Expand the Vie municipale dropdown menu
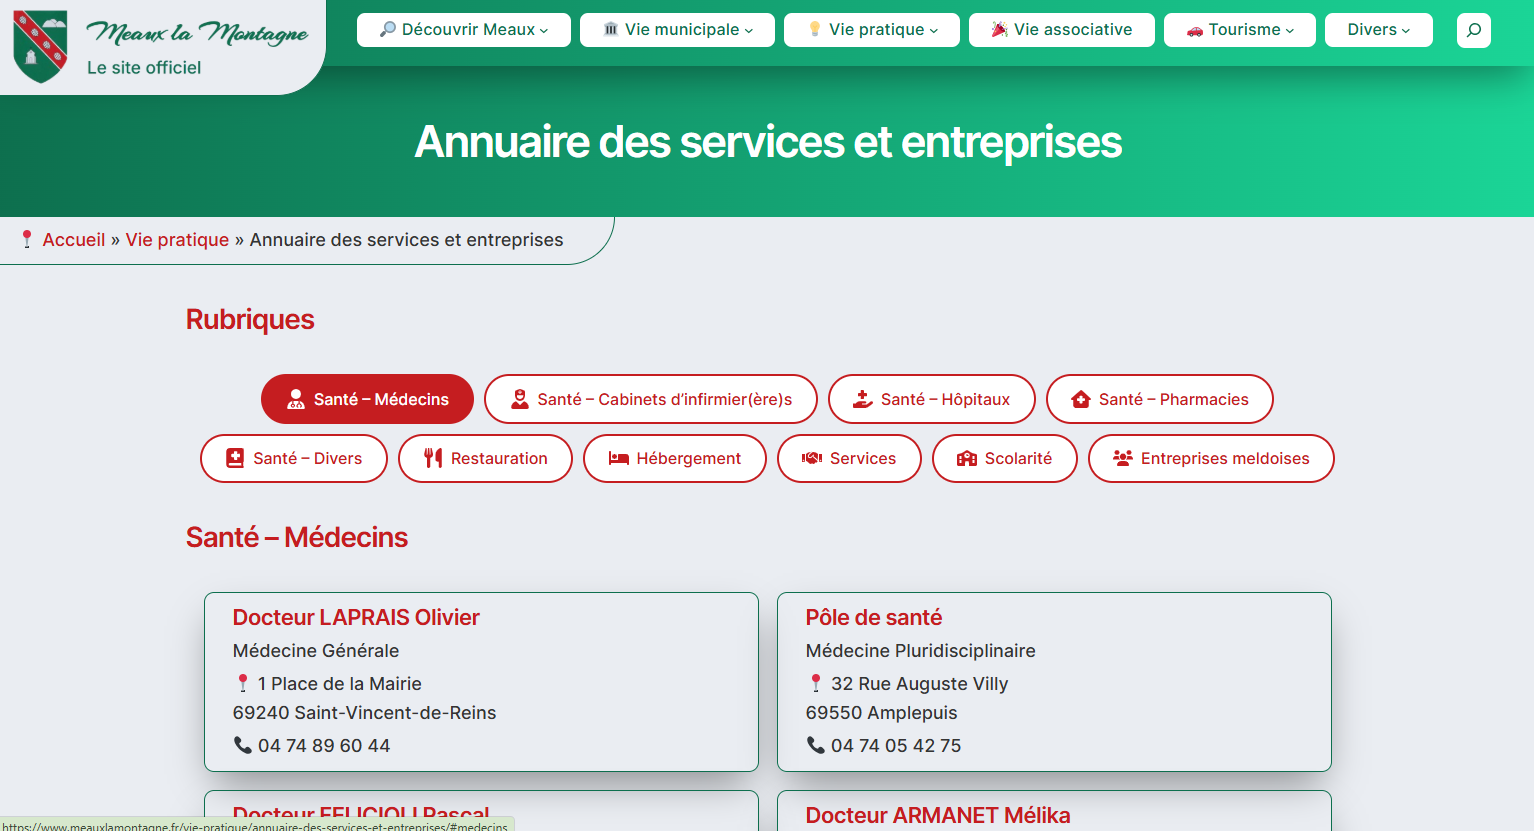 click(x=677, y=30)
